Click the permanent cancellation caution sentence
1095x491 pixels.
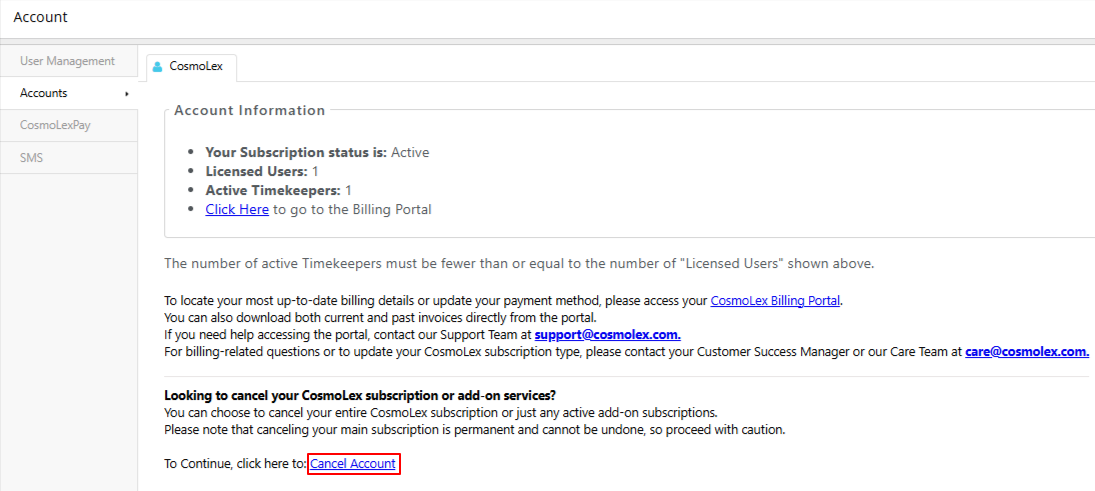pyautogui.click(x=475, y=429)
